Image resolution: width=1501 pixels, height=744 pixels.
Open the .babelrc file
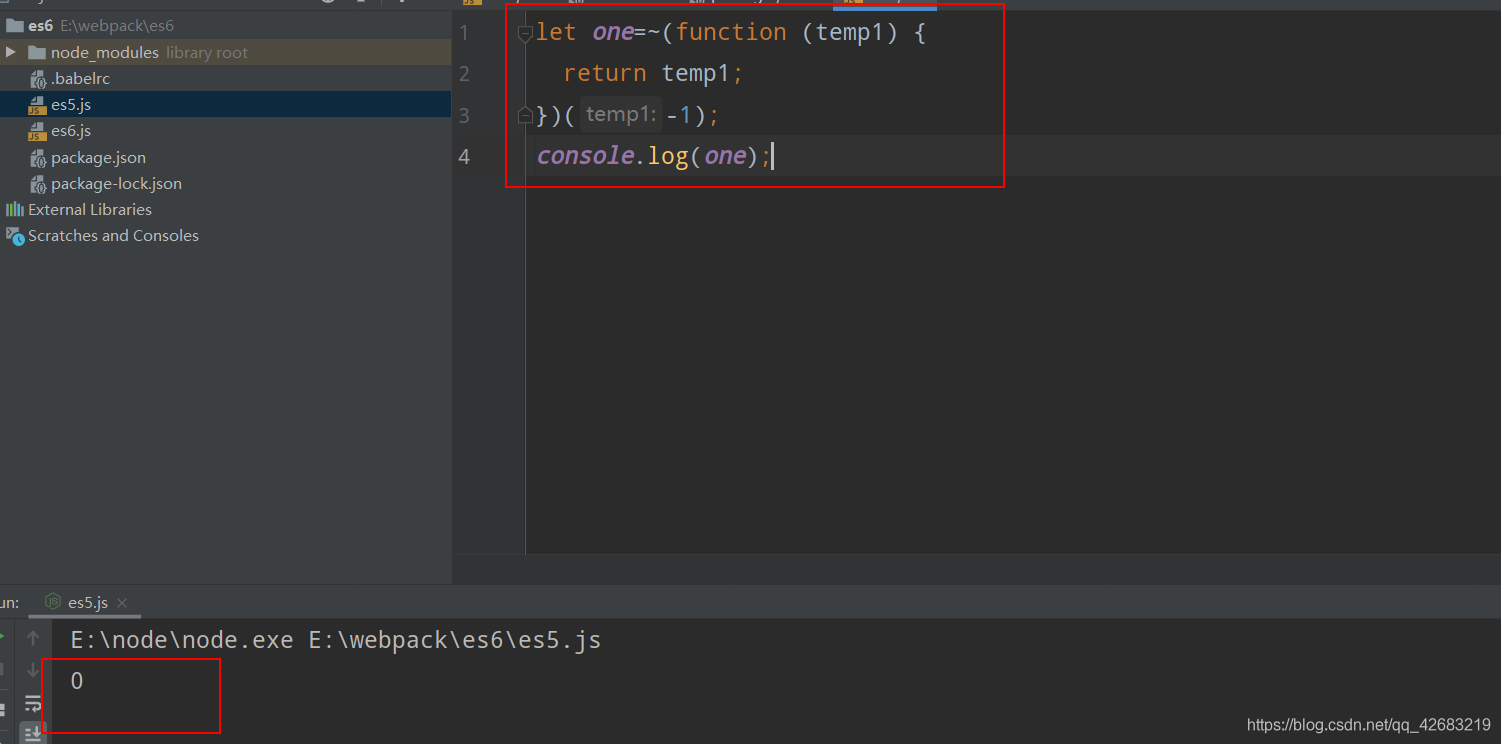80,78
